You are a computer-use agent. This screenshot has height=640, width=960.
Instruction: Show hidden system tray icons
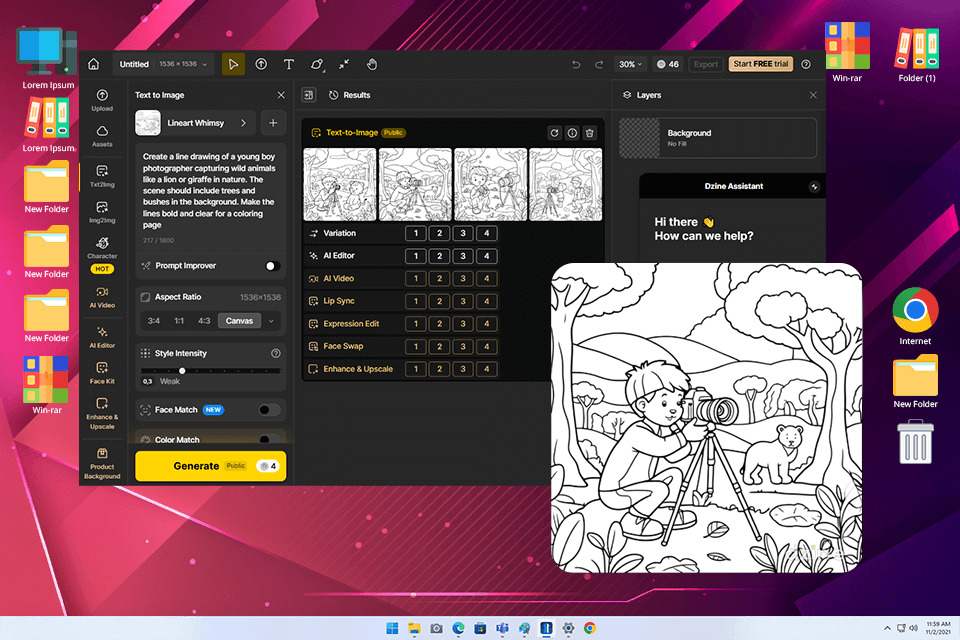(x=887, y=628)
